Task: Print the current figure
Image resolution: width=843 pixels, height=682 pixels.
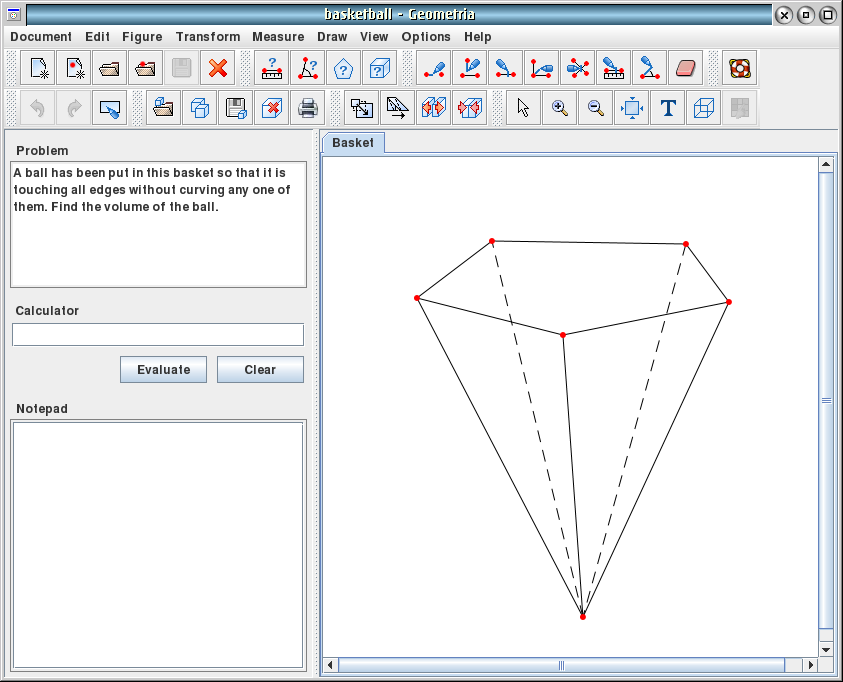Action: click(x=308, y=107)
